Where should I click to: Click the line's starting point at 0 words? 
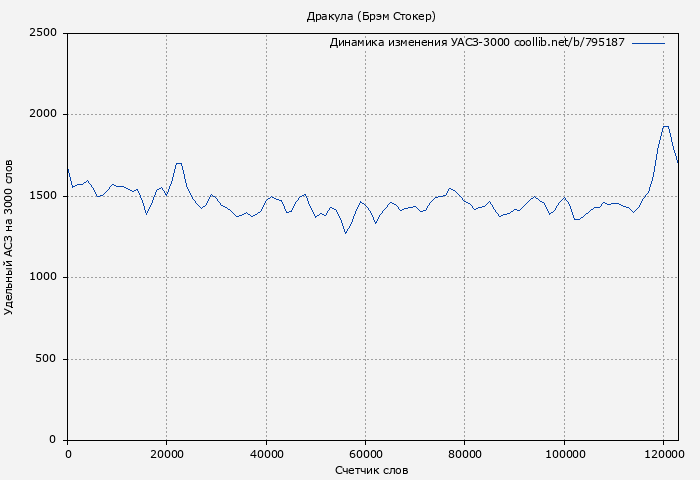click(x=68, y=168)
